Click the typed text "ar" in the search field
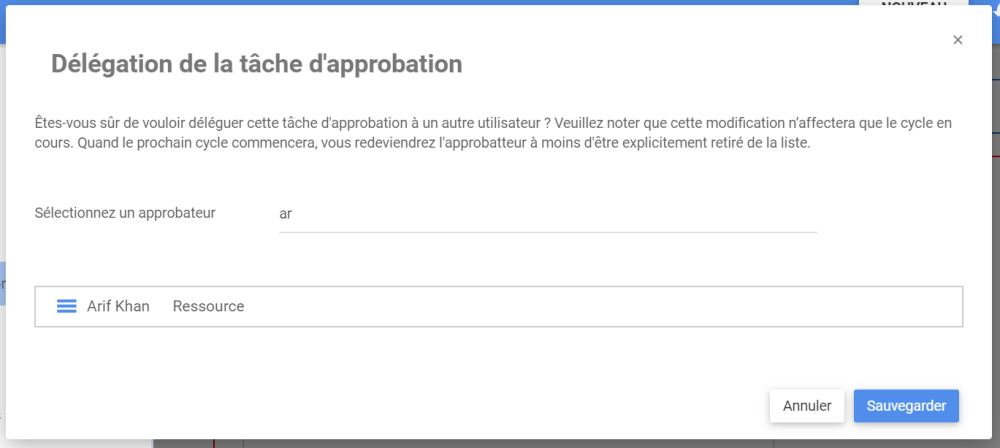The width and height of the screenshot is (1000, 448). point(286,214)
